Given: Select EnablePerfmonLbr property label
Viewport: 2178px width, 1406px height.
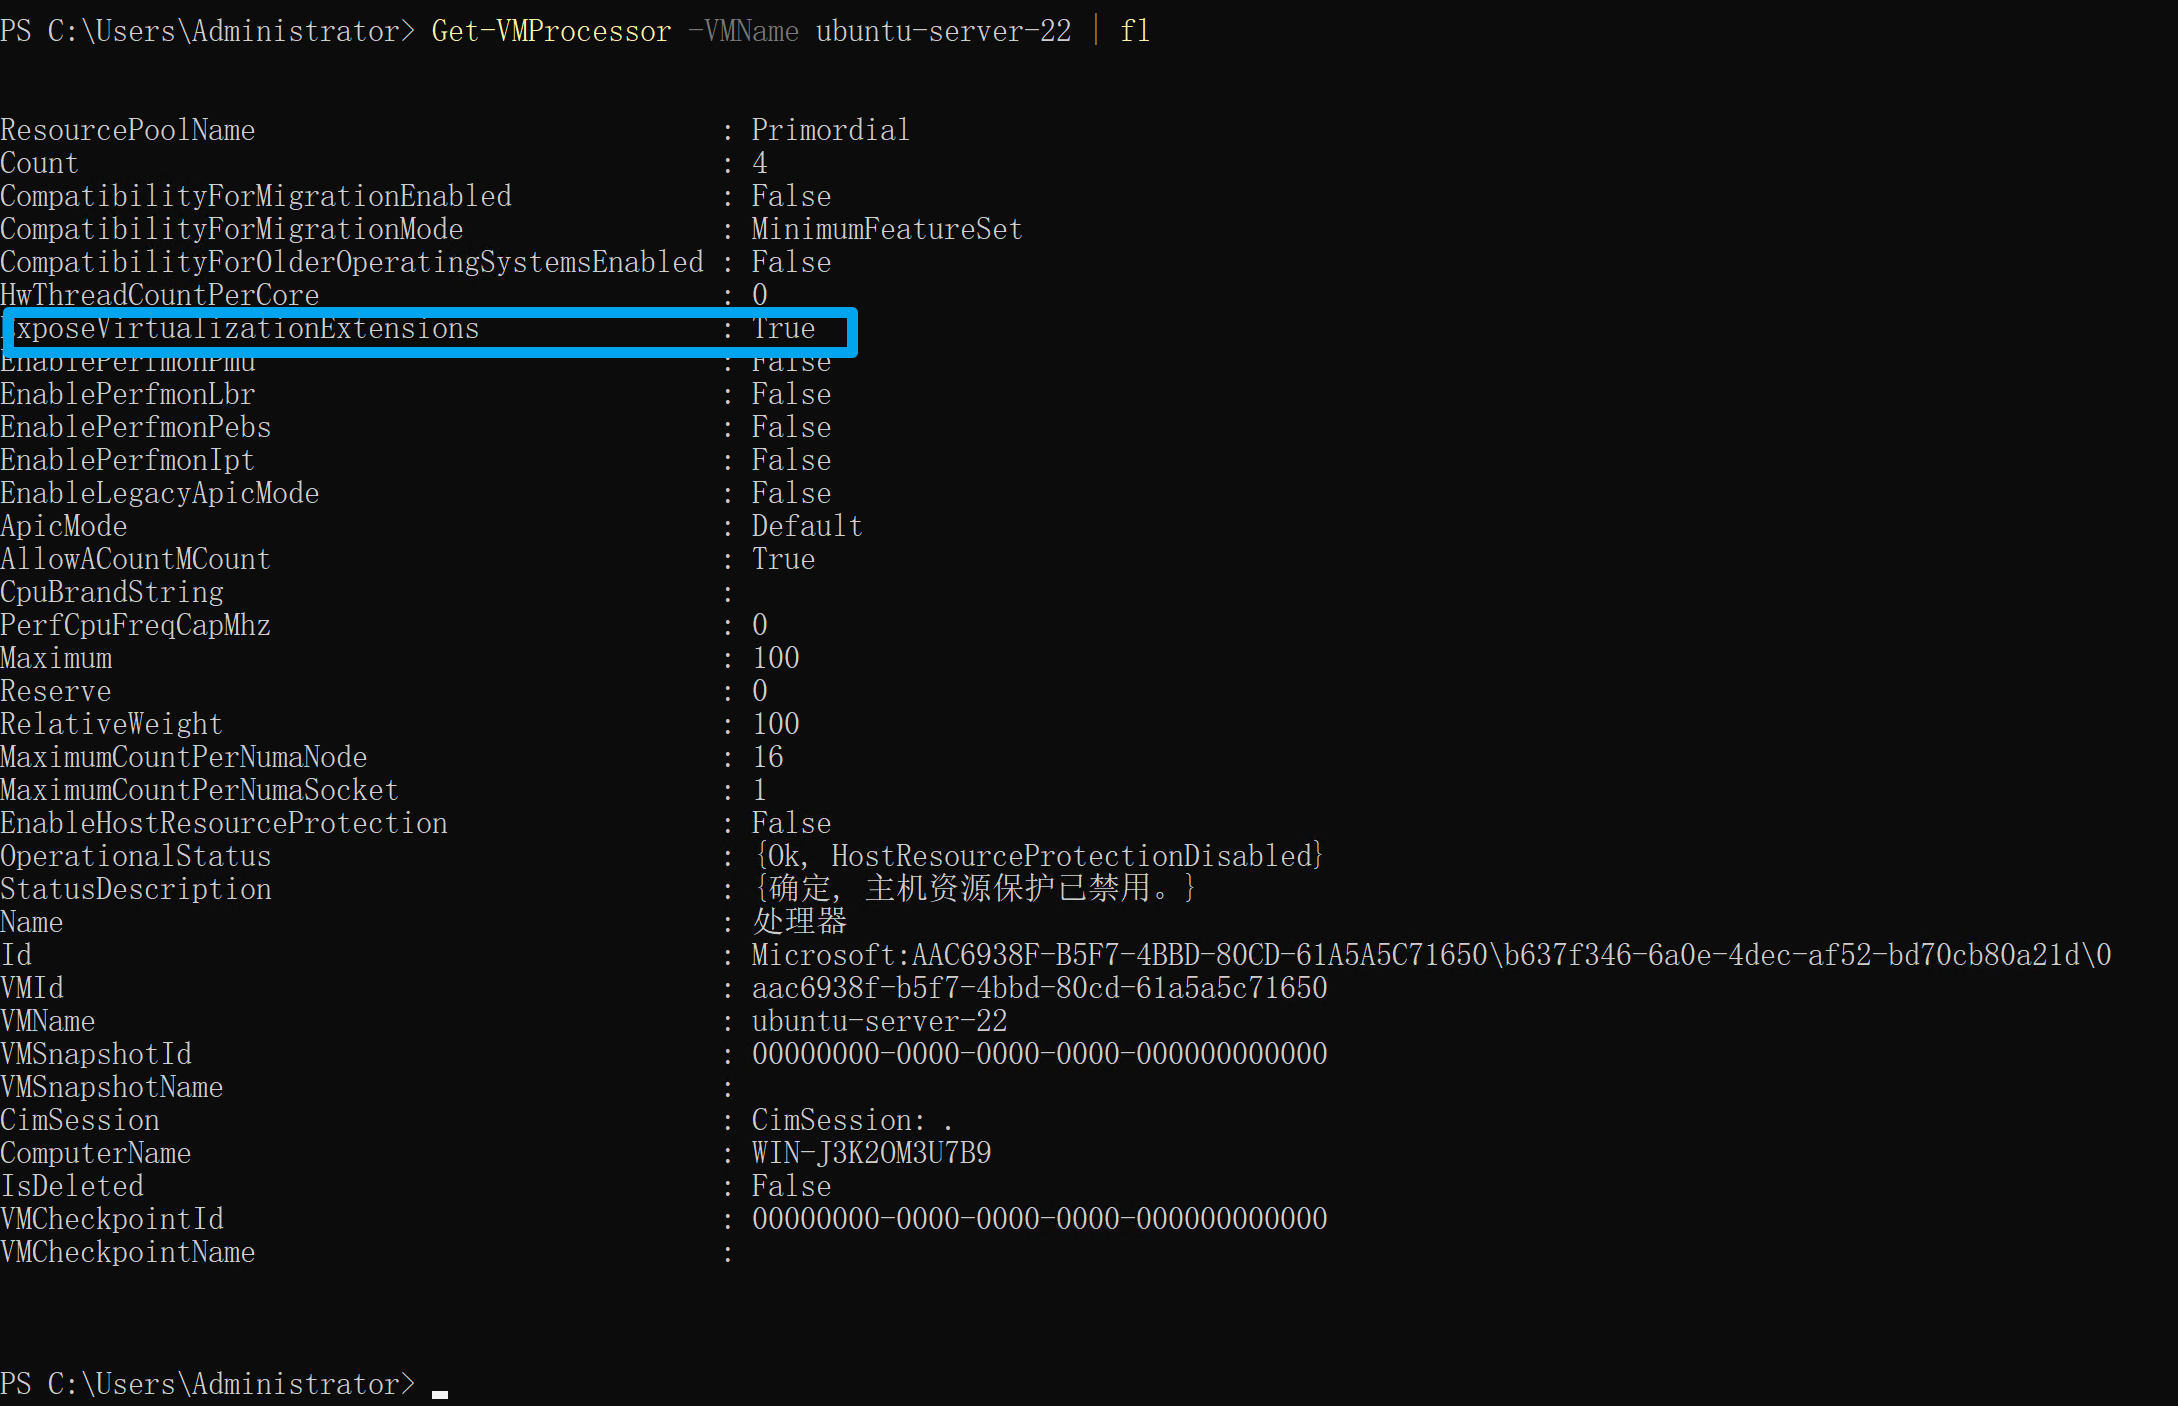Looking at the screenshot, I should 128,394.
